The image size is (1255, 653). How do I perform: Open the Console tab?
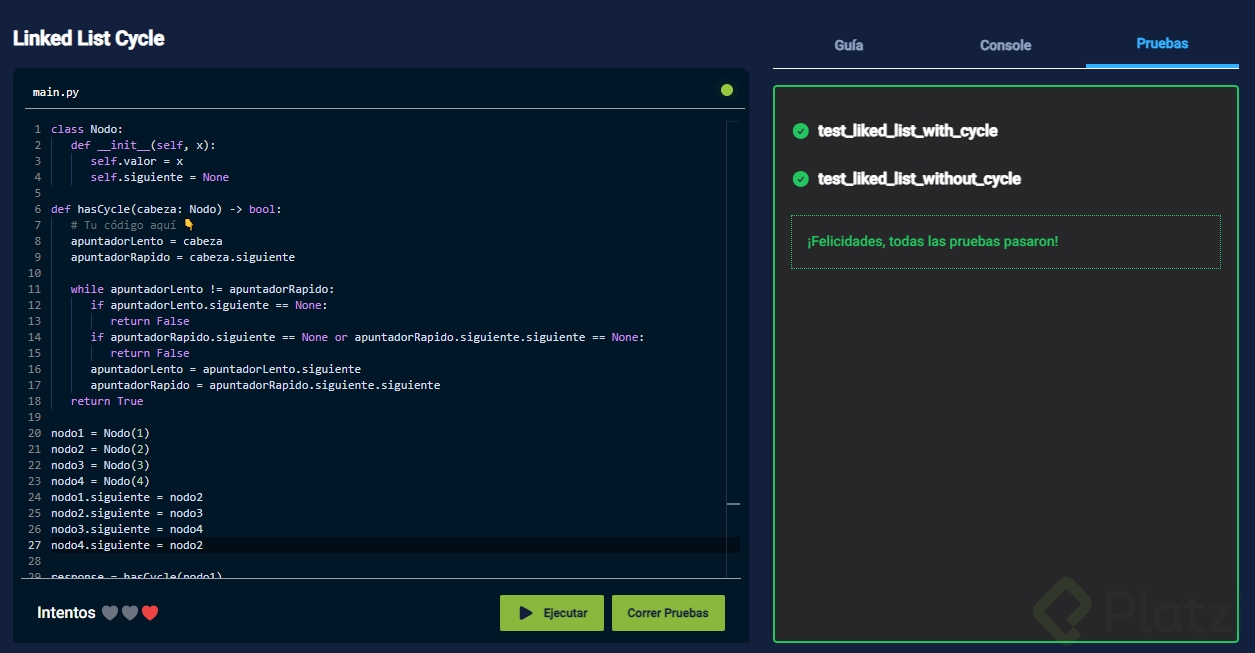tap(1005, 45)
